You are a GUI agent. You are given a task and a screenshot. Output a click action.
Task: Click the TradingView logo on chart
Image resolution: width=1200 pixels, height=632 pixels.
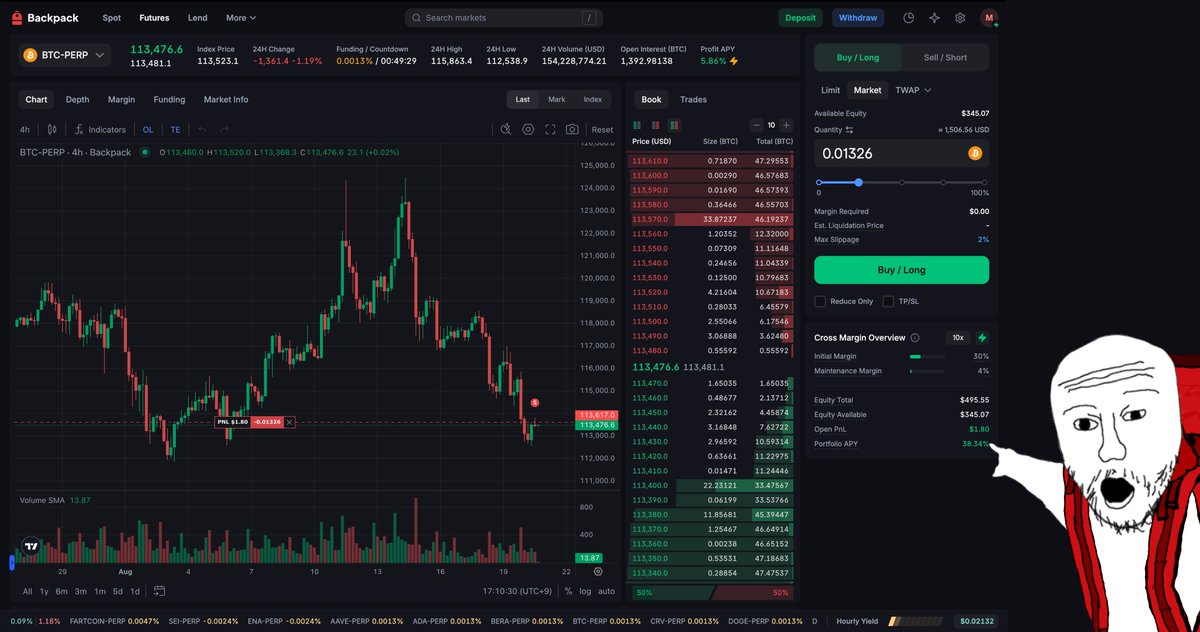(31, 547)
